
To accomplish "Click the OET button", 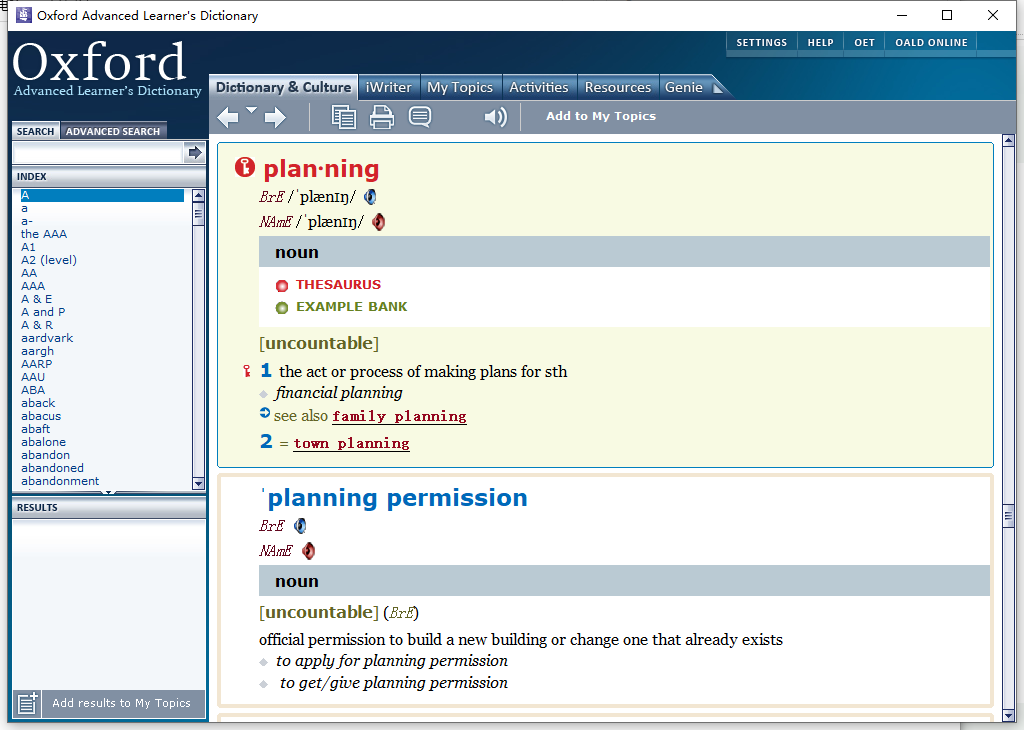I will (864, 42).
